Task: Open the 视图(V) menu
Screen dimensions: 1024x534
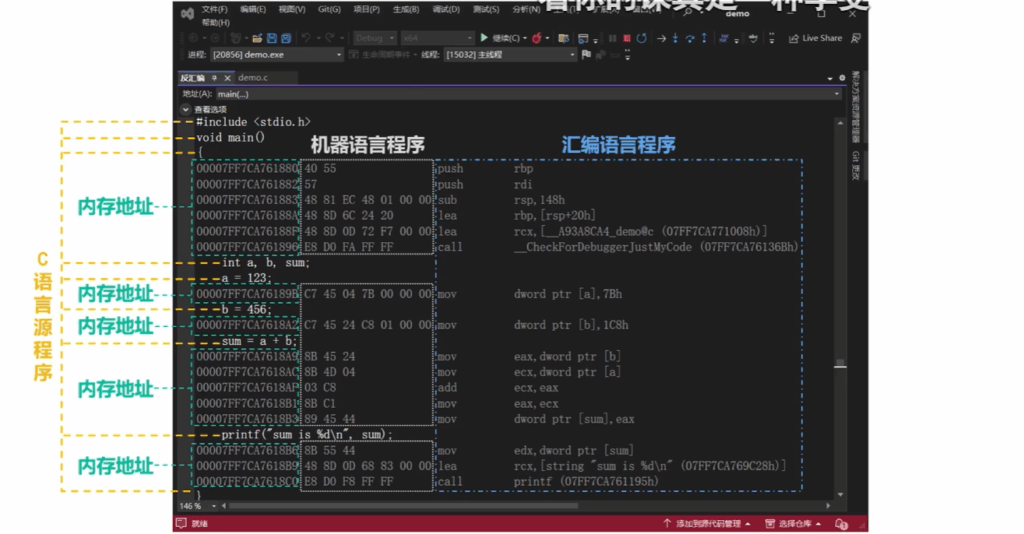Action: (x=291, y=9)
